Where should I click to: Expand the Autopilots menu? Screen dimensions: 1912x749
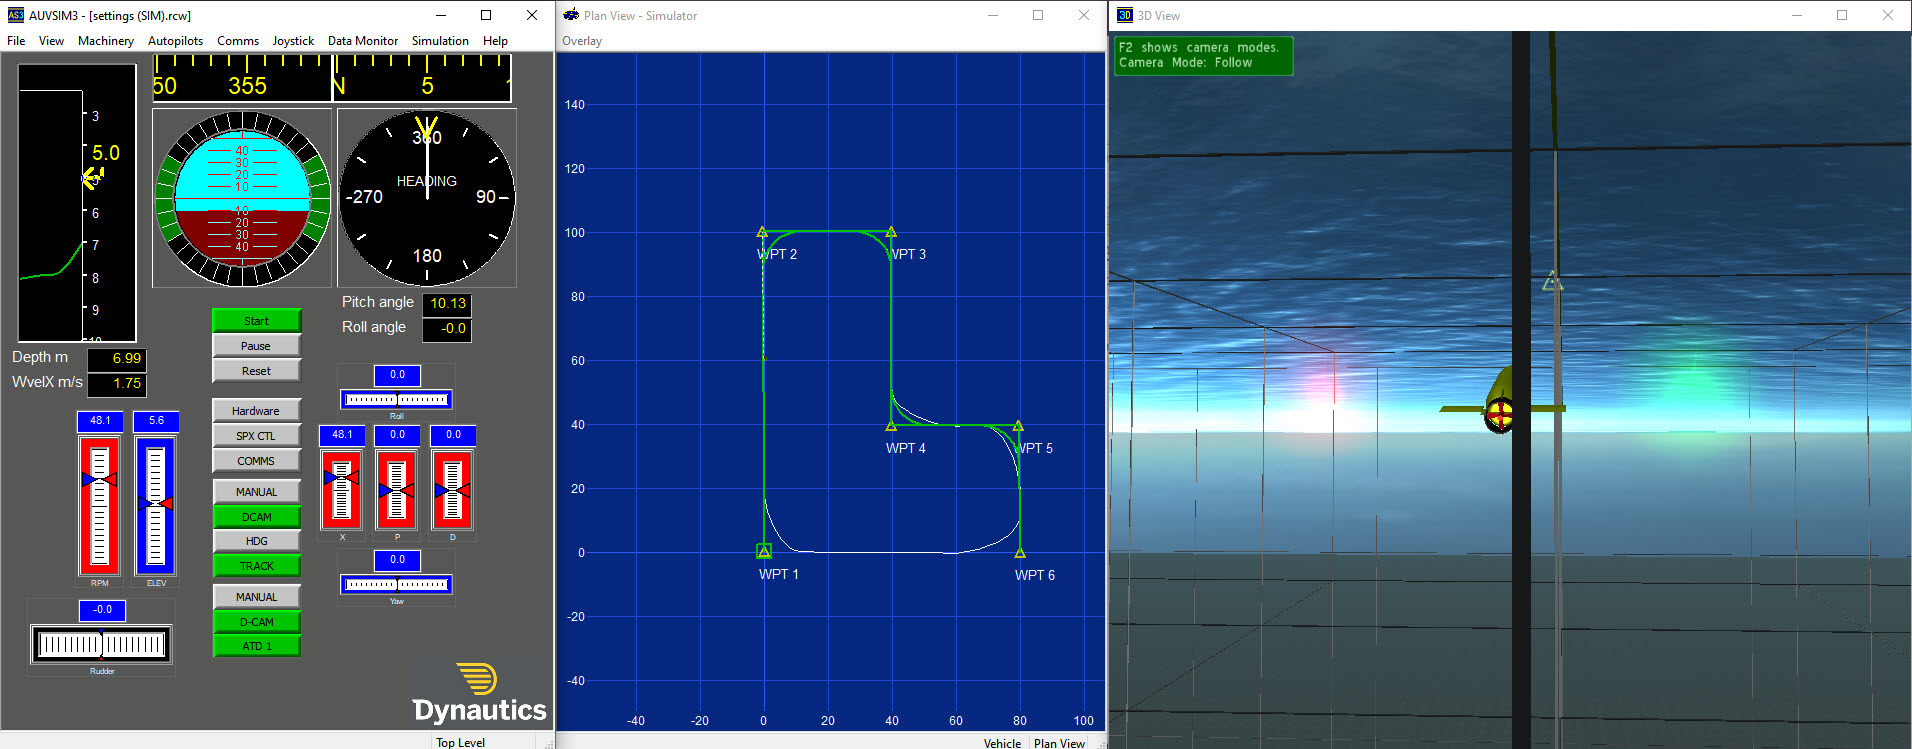[175, 41]
